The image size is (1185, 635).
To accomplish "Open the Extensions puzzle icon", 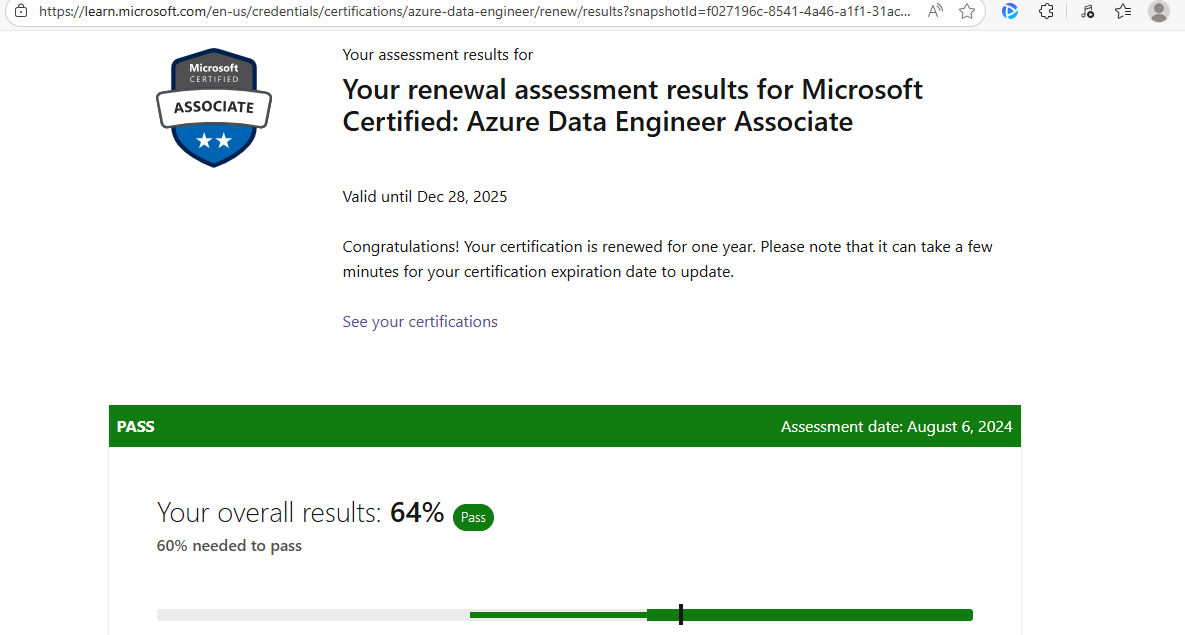I will 1046,11.
